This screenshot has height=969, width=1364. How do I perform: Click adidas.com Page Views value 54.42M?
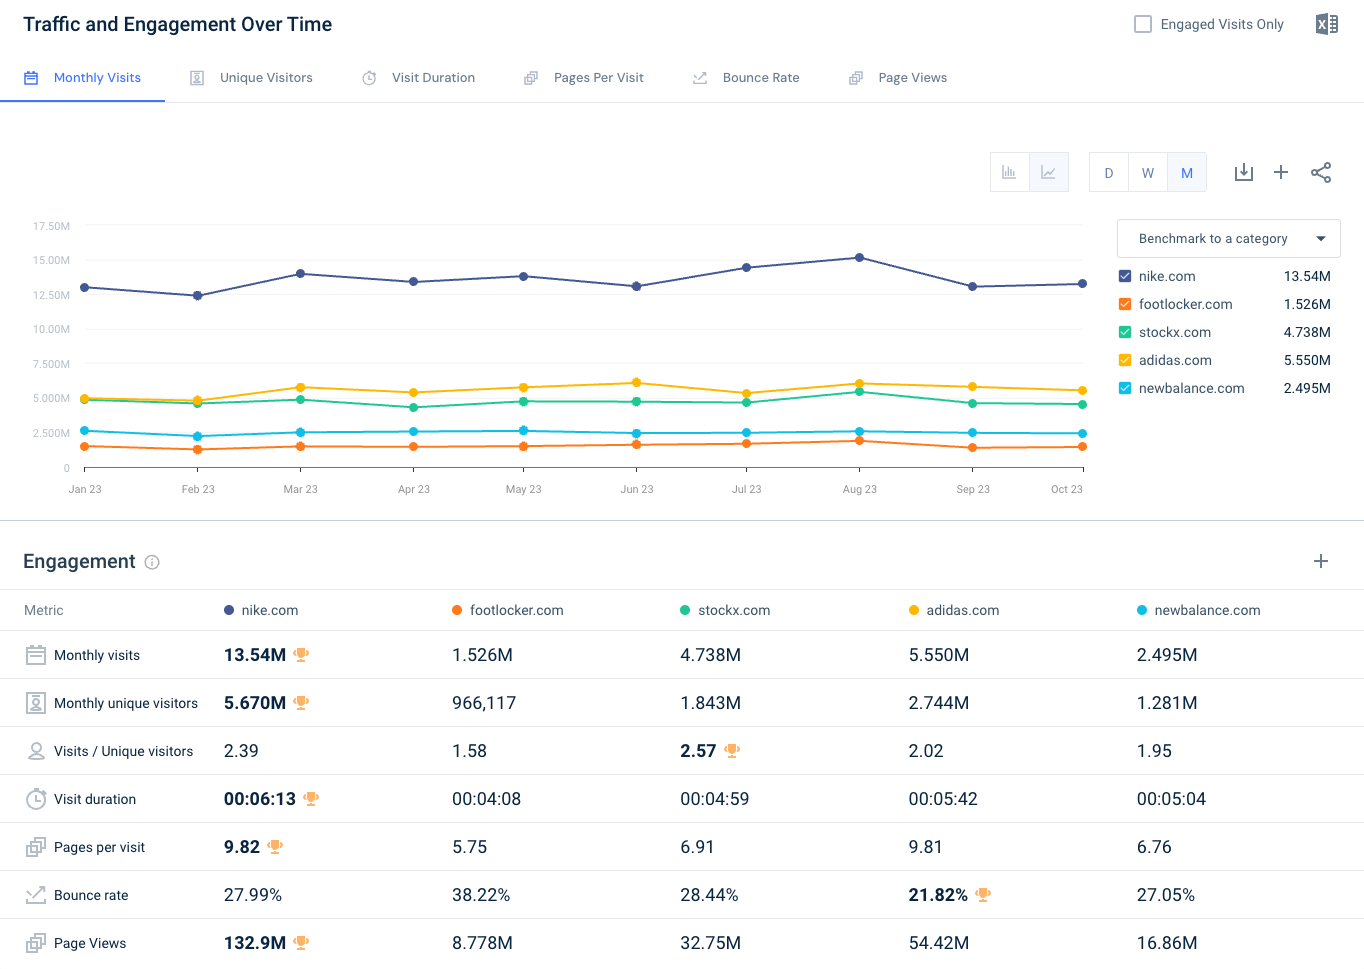[939, 943]
